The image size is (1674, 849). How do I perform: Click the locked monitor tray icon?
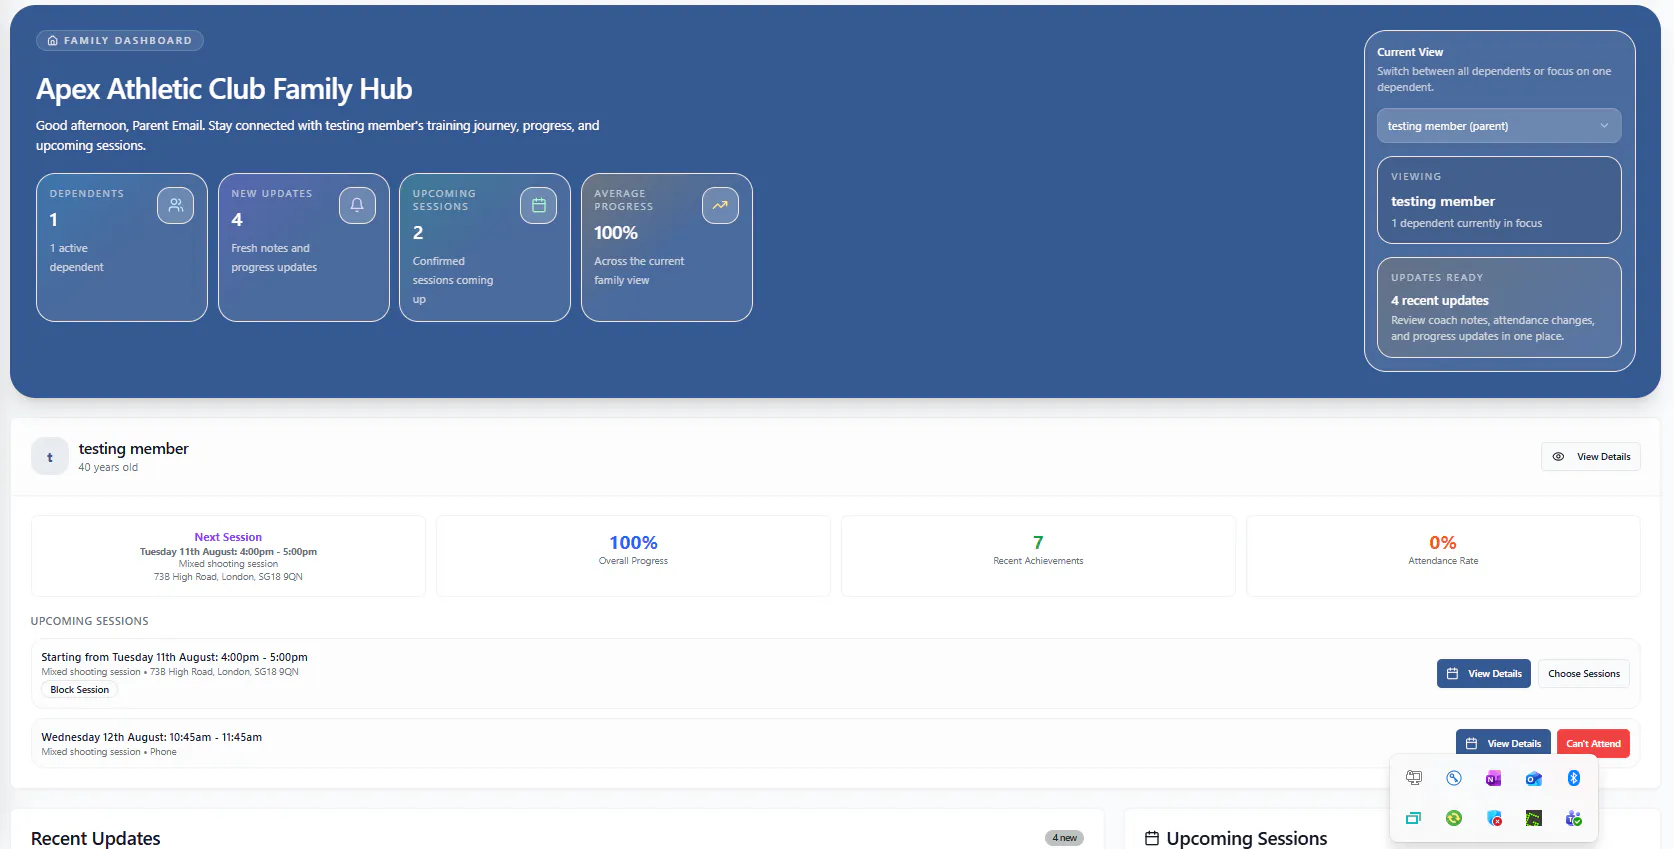[x=1414, y=778]
